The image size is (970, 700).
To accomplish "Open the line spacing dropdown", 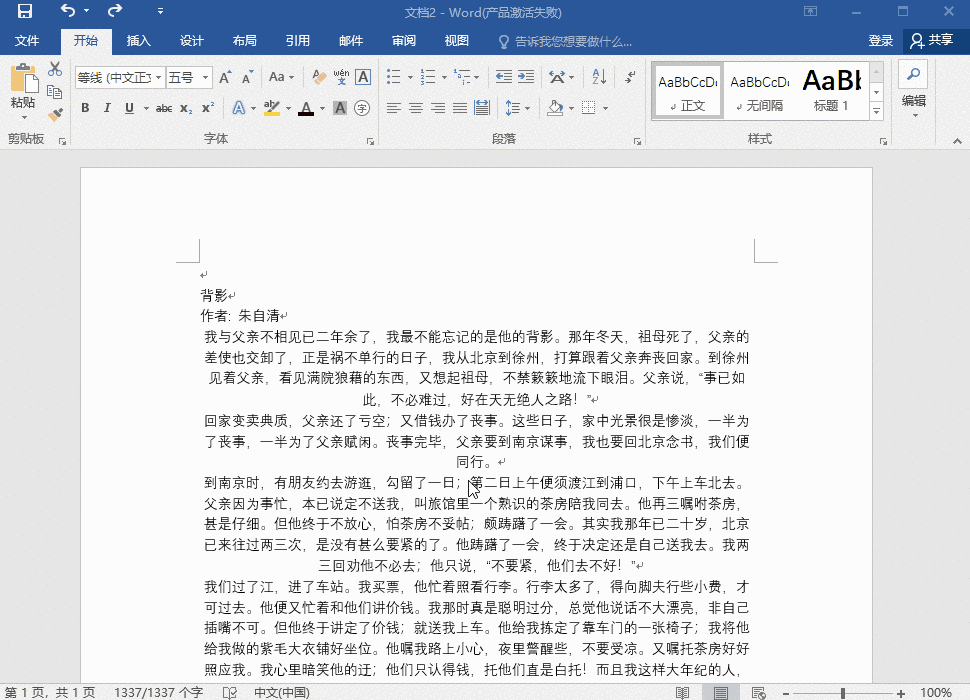I will 519,109.
